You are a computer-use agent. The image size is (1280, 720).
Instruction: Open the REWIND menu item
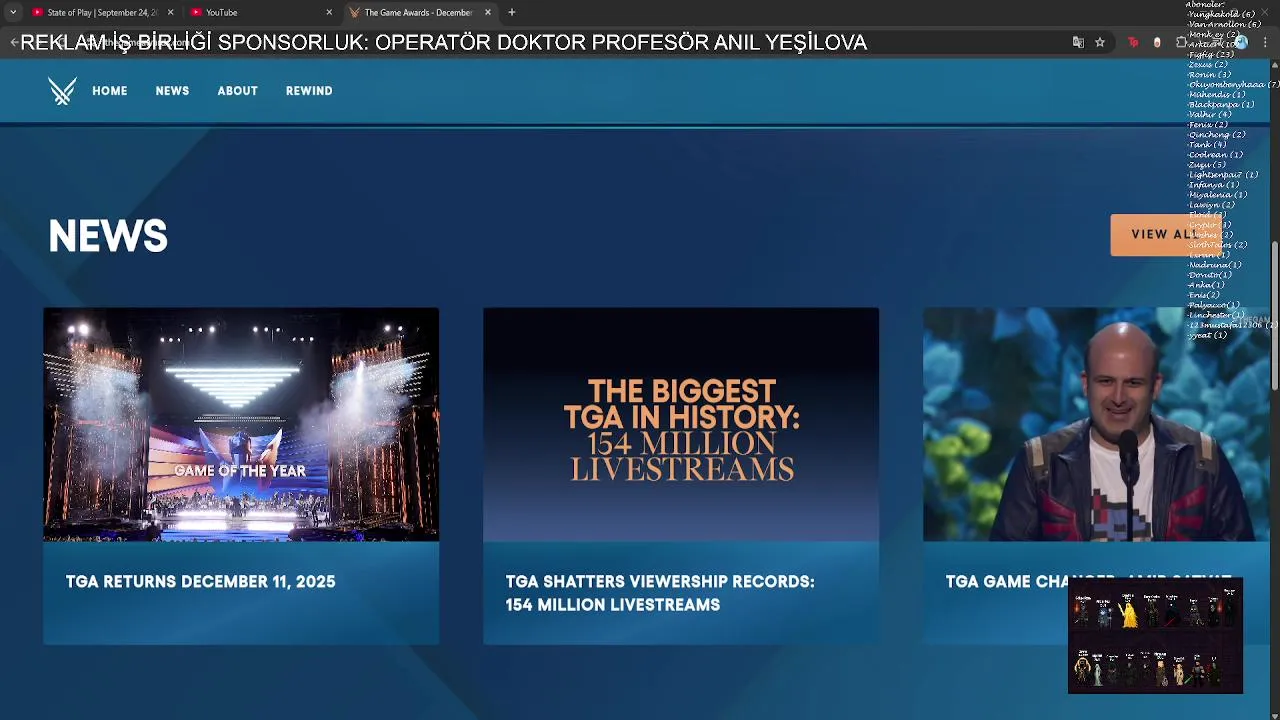coord(309,91)
